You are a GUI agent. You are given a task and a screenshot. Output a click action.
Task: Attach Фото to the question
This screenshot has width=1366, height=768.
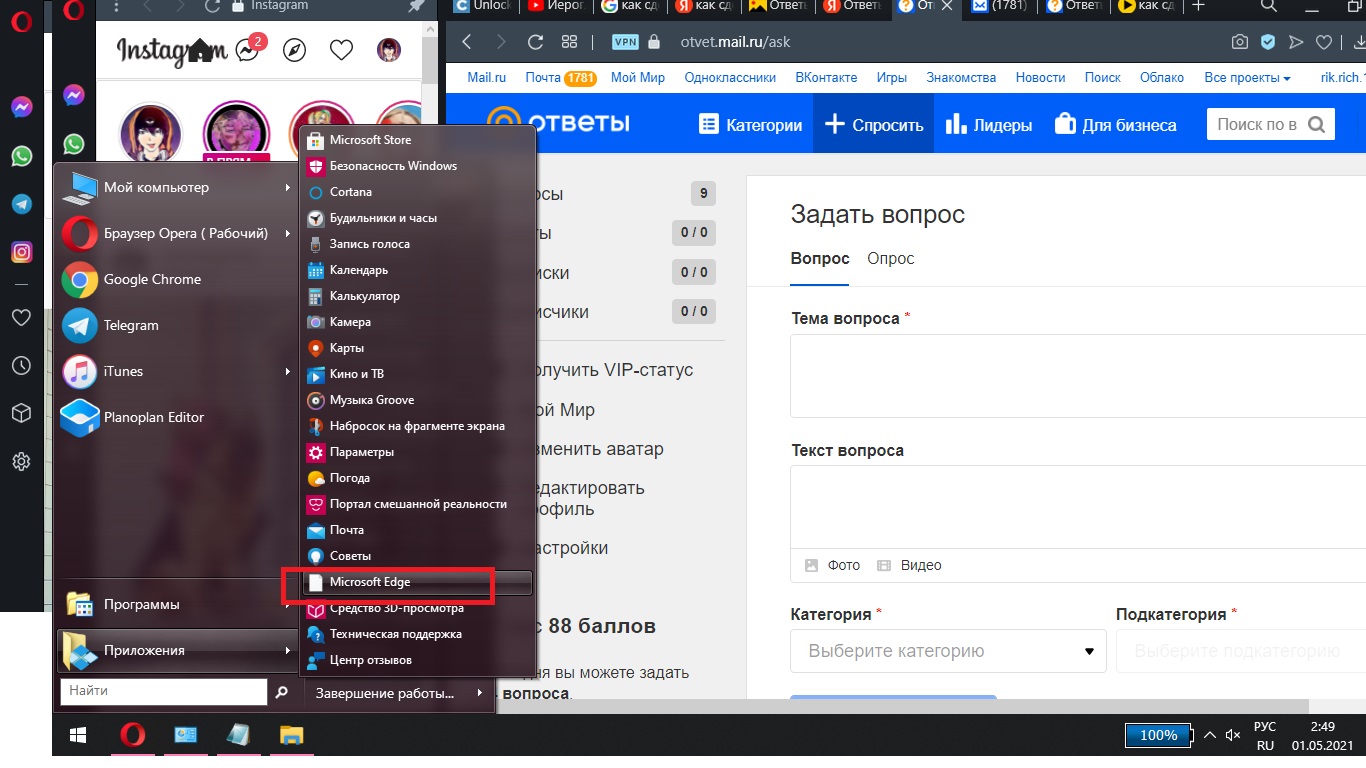(833, 566)
